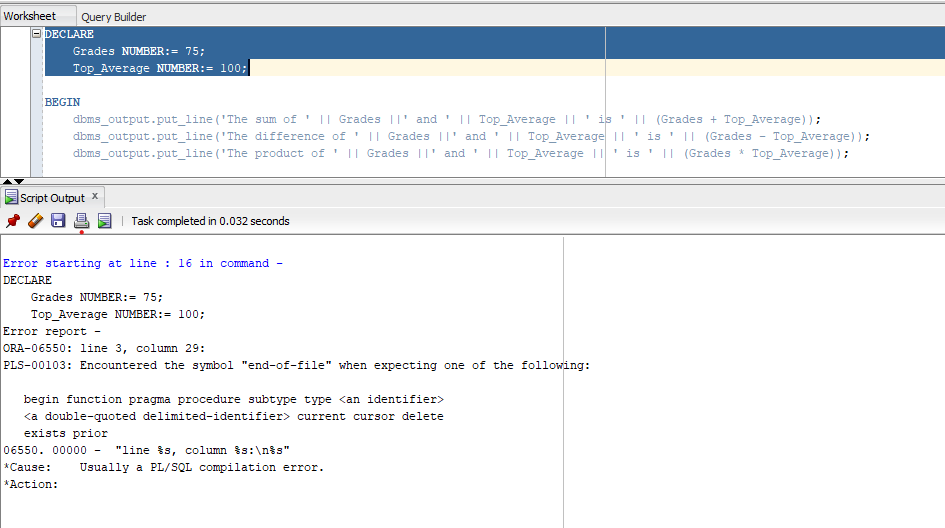Click DECLARE line in the script output
Screen dimensions: 945x528
coord(28,280)
